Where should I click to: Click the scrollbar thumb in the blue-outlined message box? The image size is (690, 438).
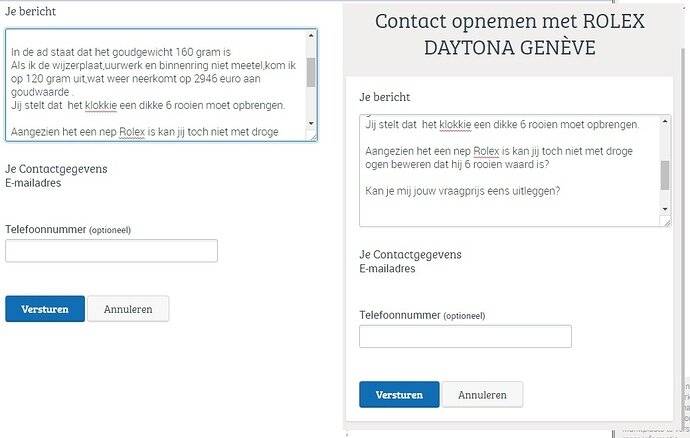coord(311,72)
